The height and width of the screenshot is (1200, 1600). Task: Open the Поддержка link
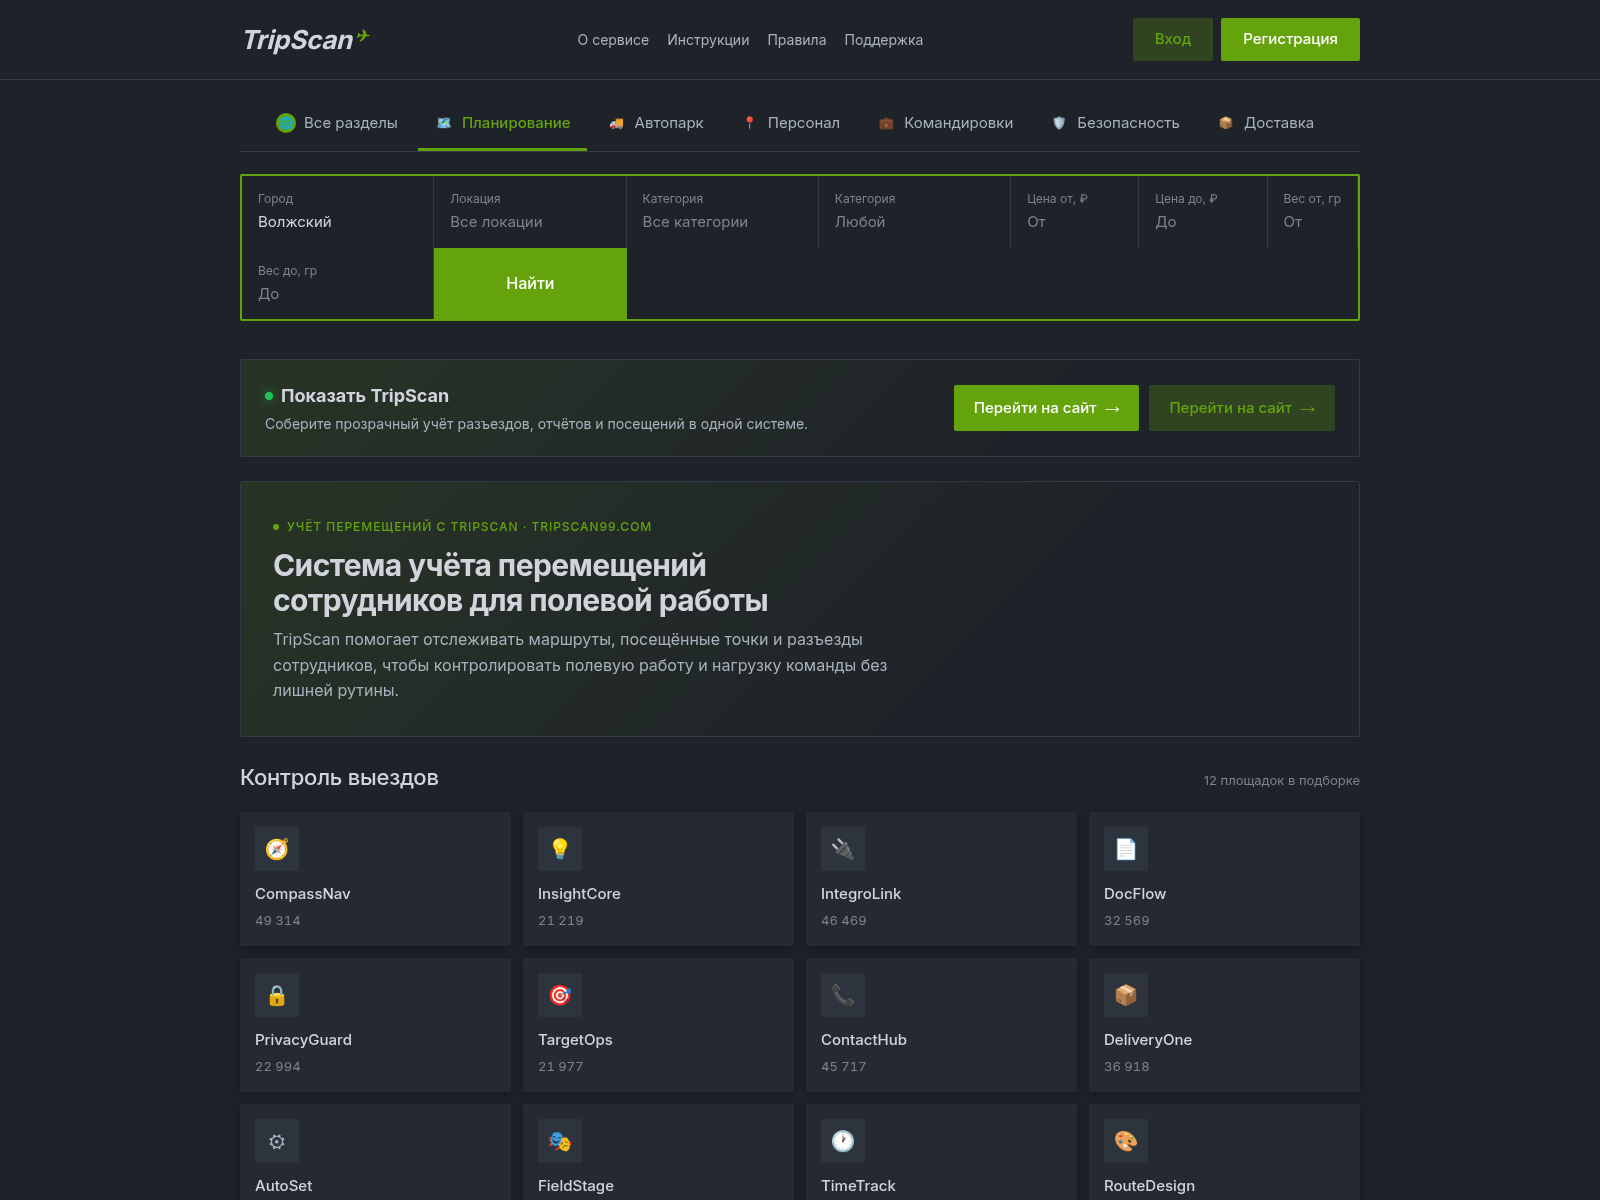[884, 40]
